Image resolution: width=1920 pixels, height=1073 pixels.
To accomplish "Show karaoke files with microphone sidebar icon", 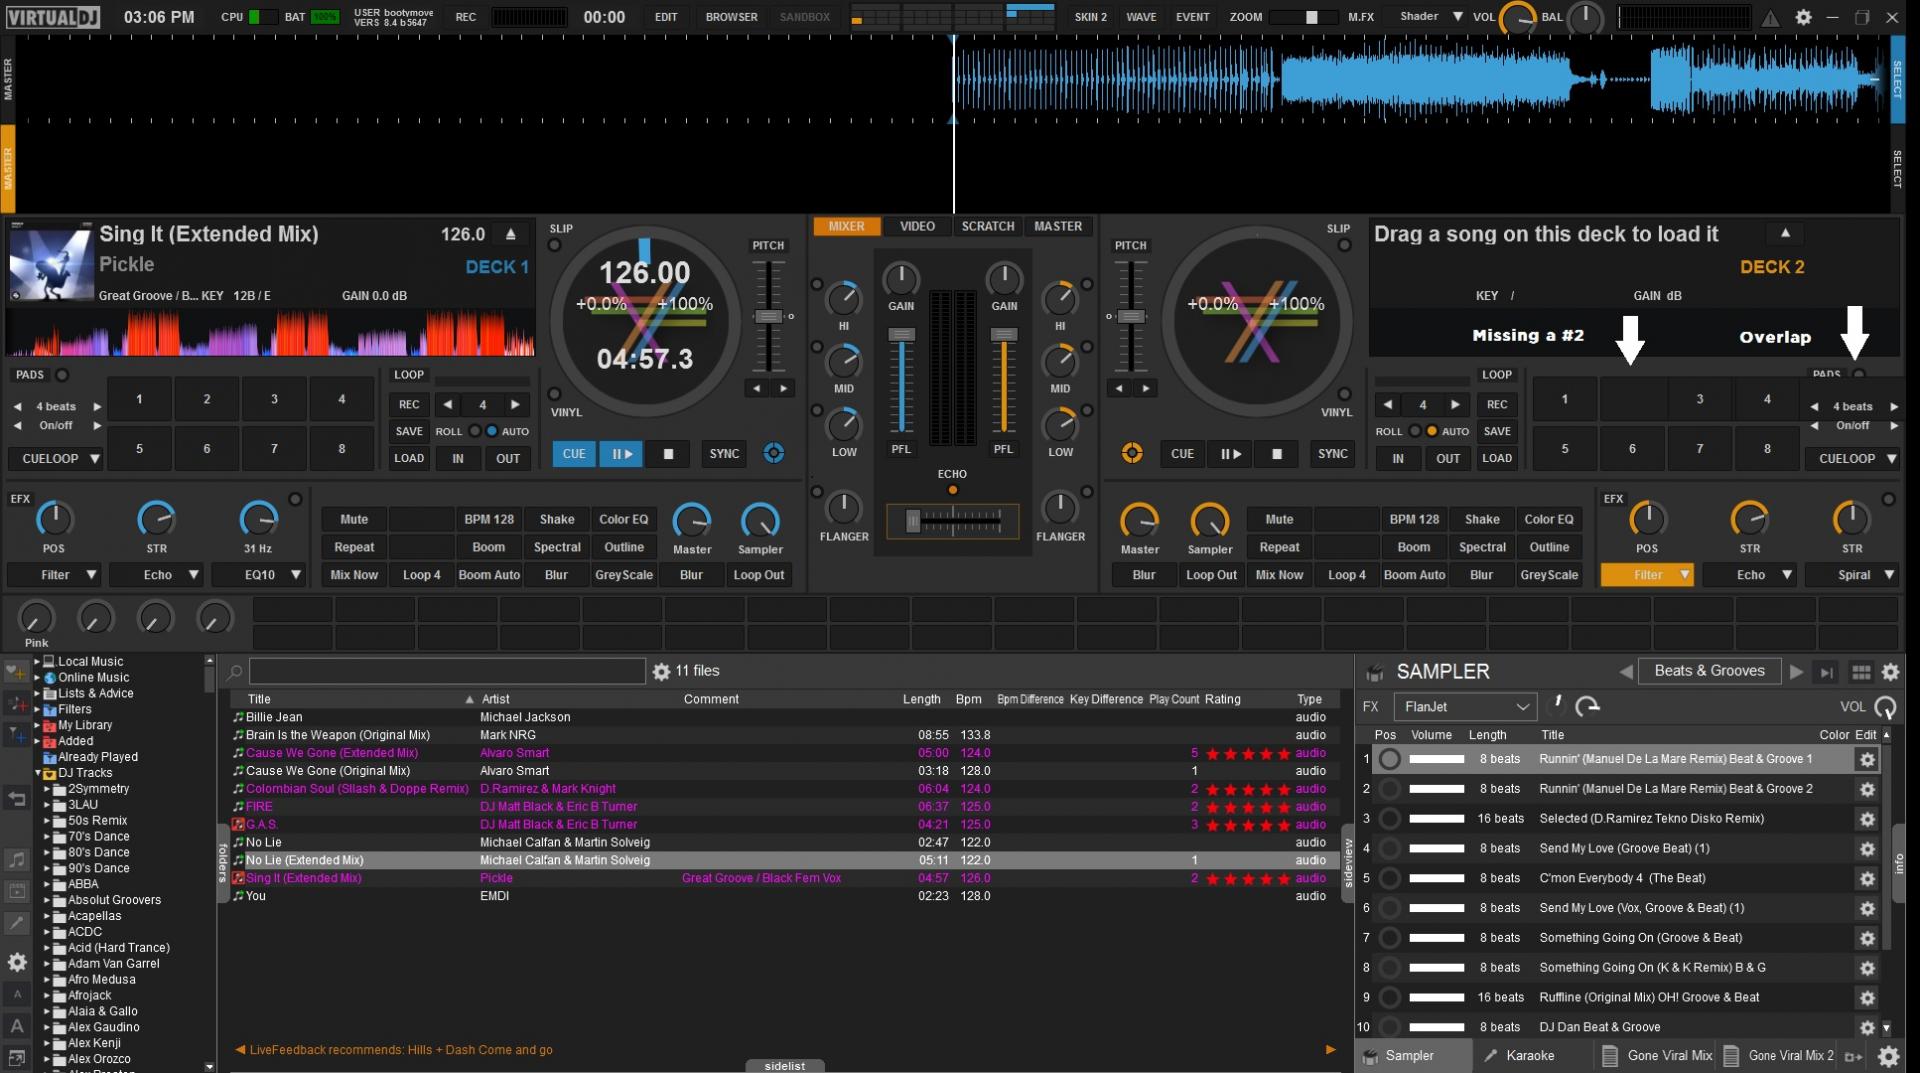I will click(16, 924).
